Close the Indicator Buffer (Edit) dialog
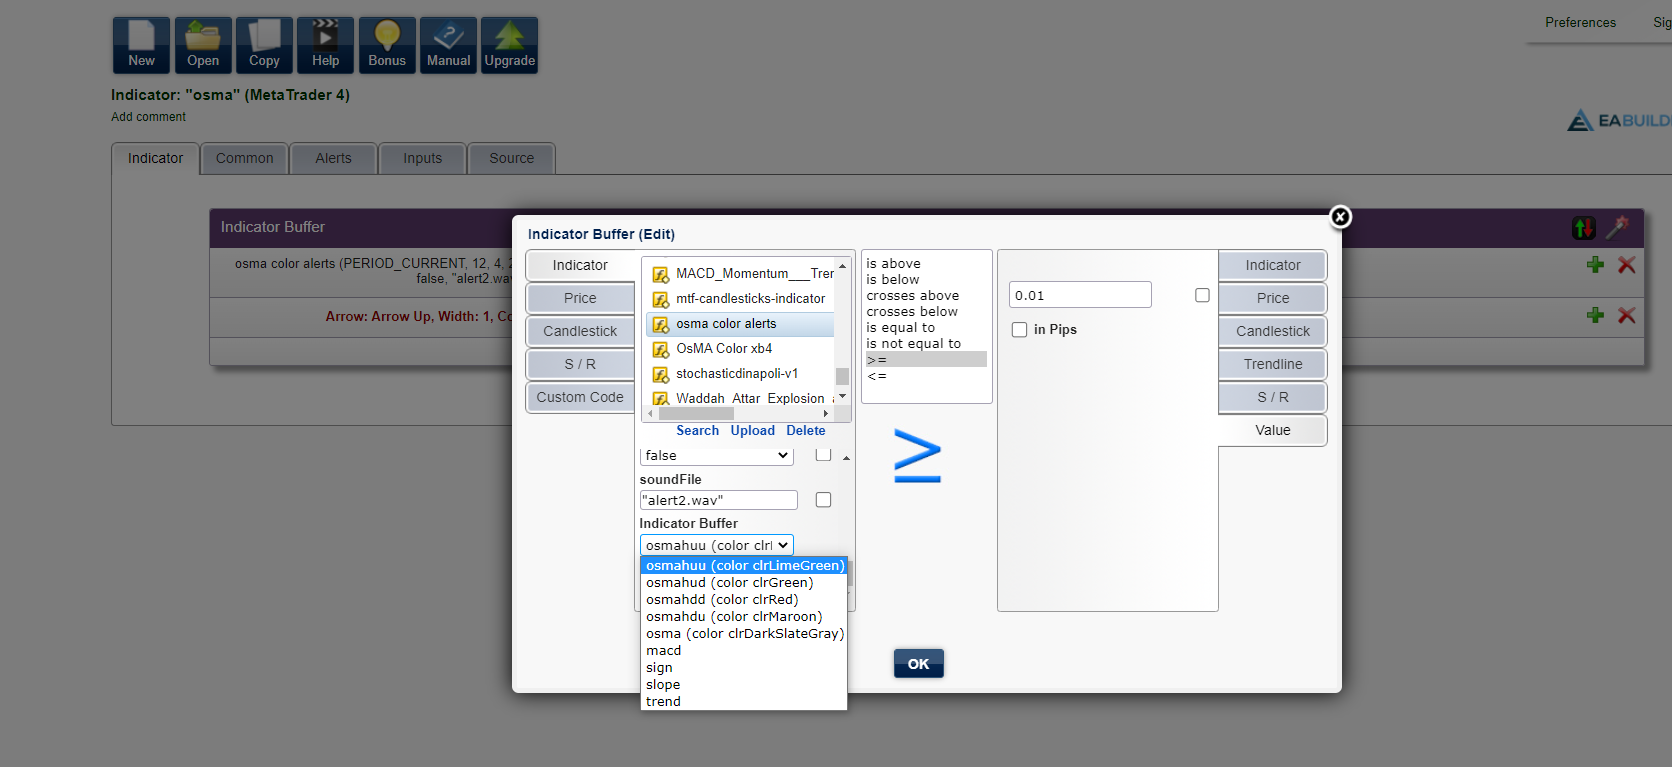The image size is (1672, 768). 1340,217
